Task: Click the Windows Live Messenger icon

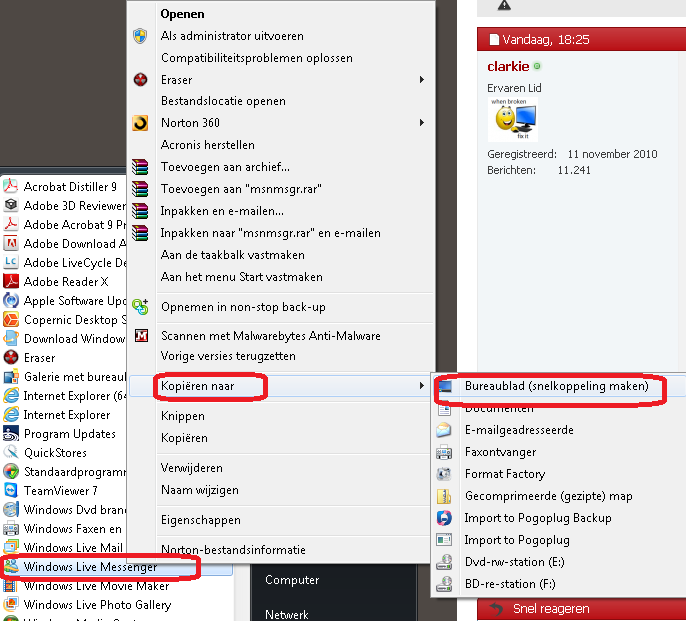Action: pos(11,566)
